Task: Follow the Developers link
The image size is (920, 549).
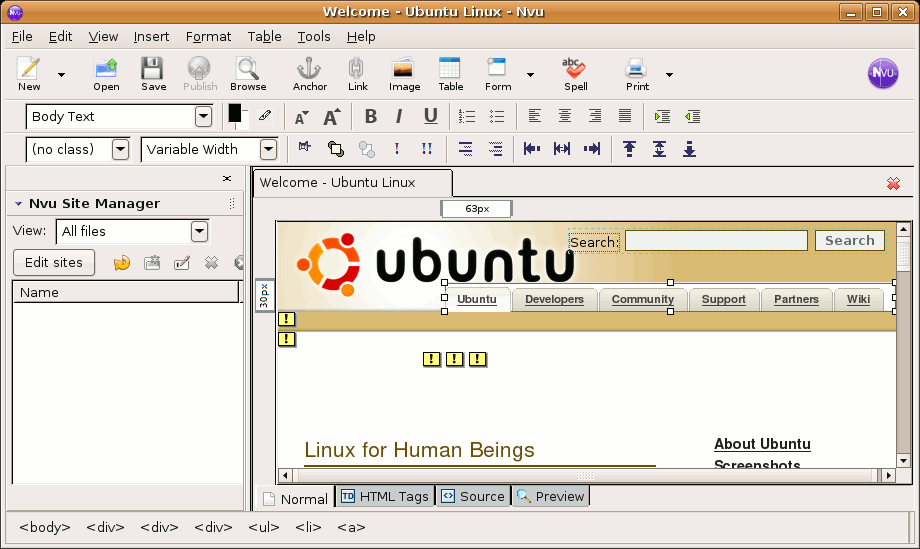Action: tap(554, 299)
